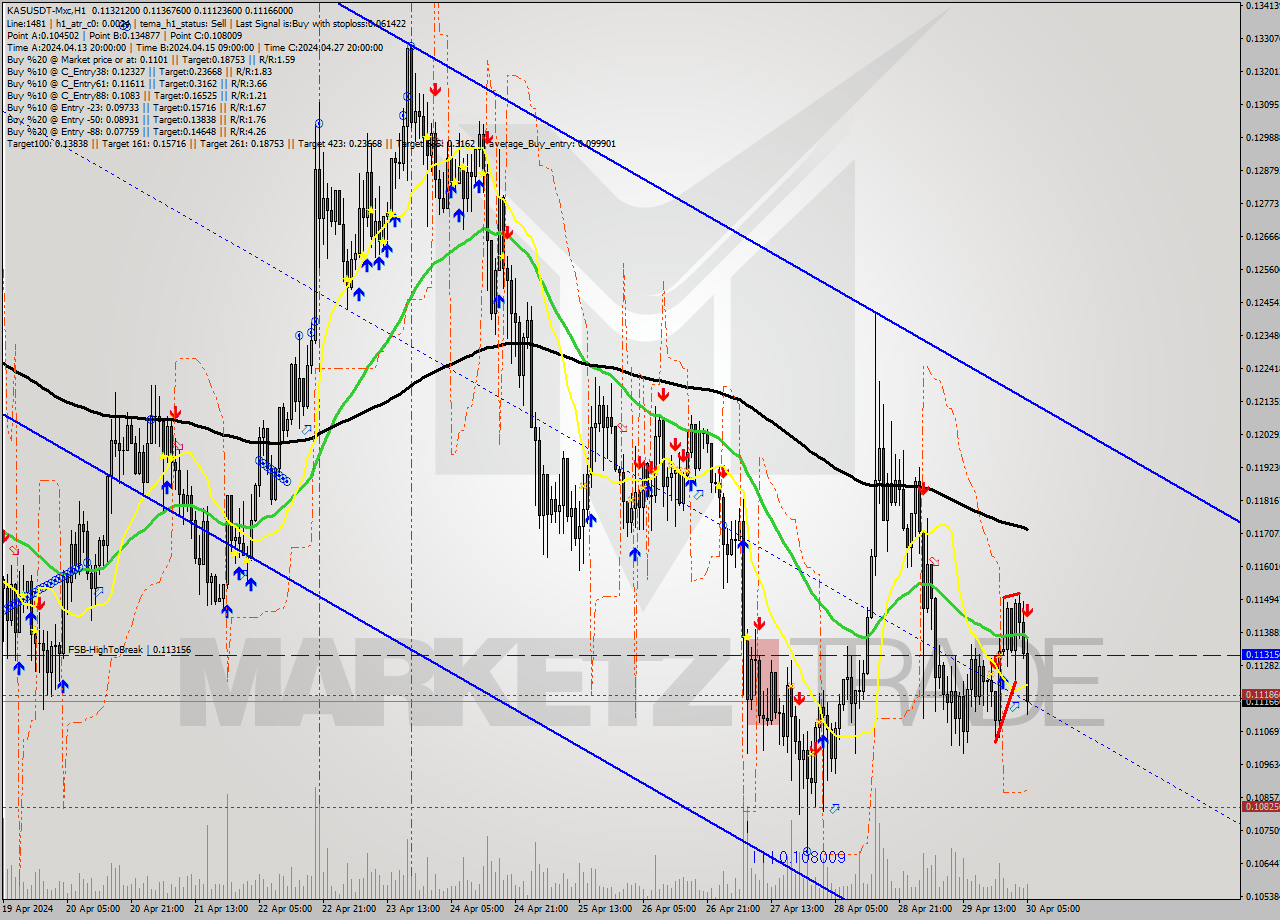Image resolution: width=1280 pixels, height=920 pixels.
Task: Click the 0.11816 price axis label
Action: tap(1263, 500)
